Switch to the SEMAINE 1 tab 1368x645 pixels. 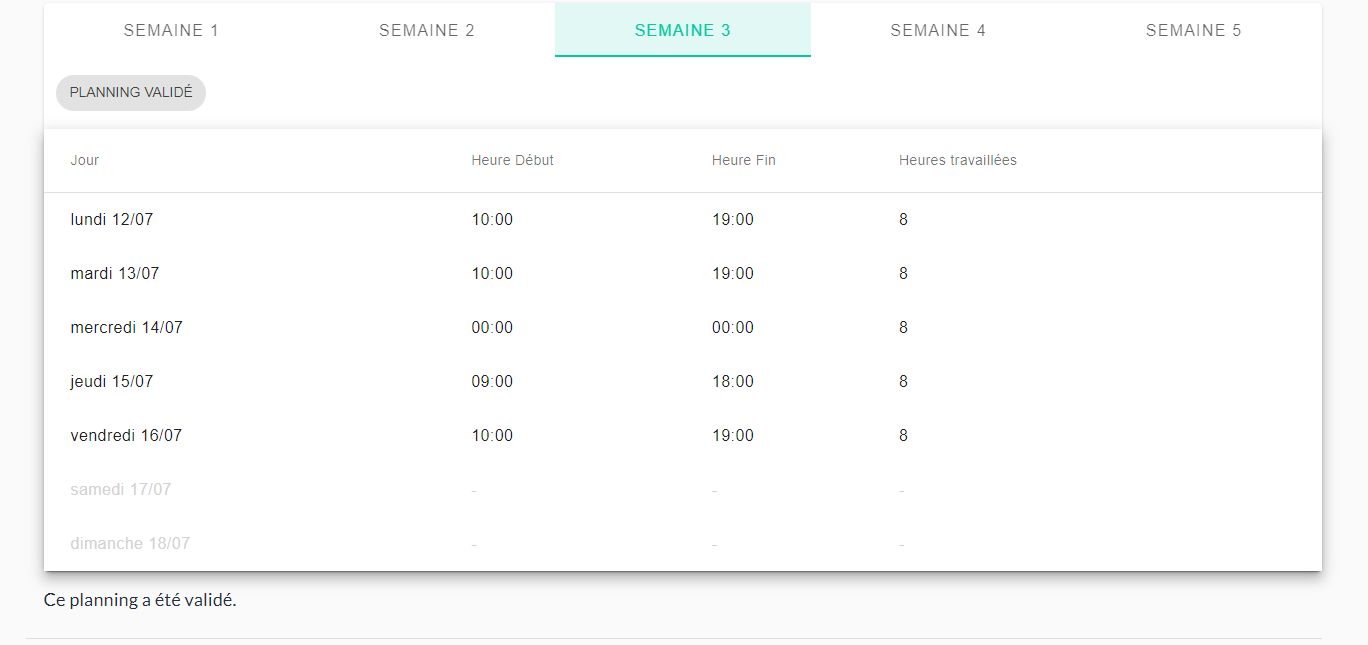tap(172, 30)
